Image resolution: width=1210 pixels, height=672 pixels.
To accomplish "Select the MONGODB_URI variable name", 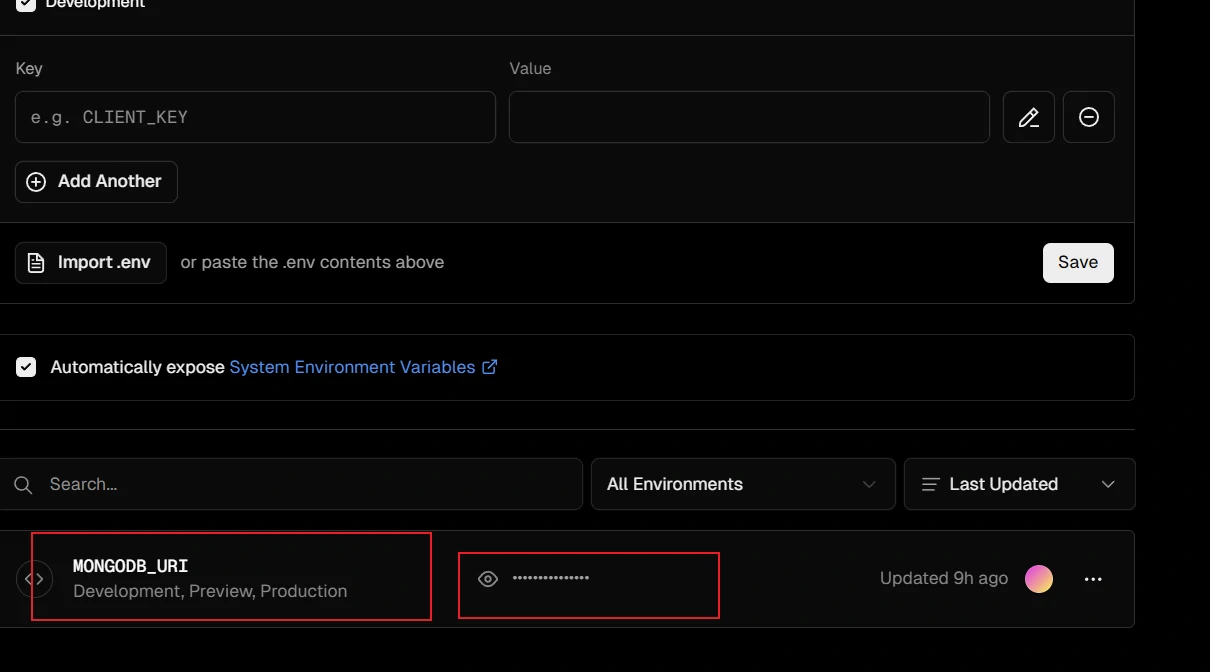I will [130, 566].
